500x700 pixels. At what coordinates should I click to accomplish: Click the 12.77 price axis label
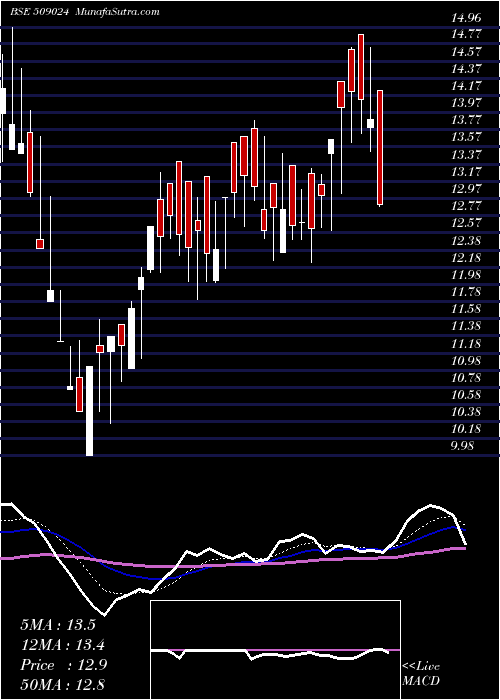pos(466,206)
